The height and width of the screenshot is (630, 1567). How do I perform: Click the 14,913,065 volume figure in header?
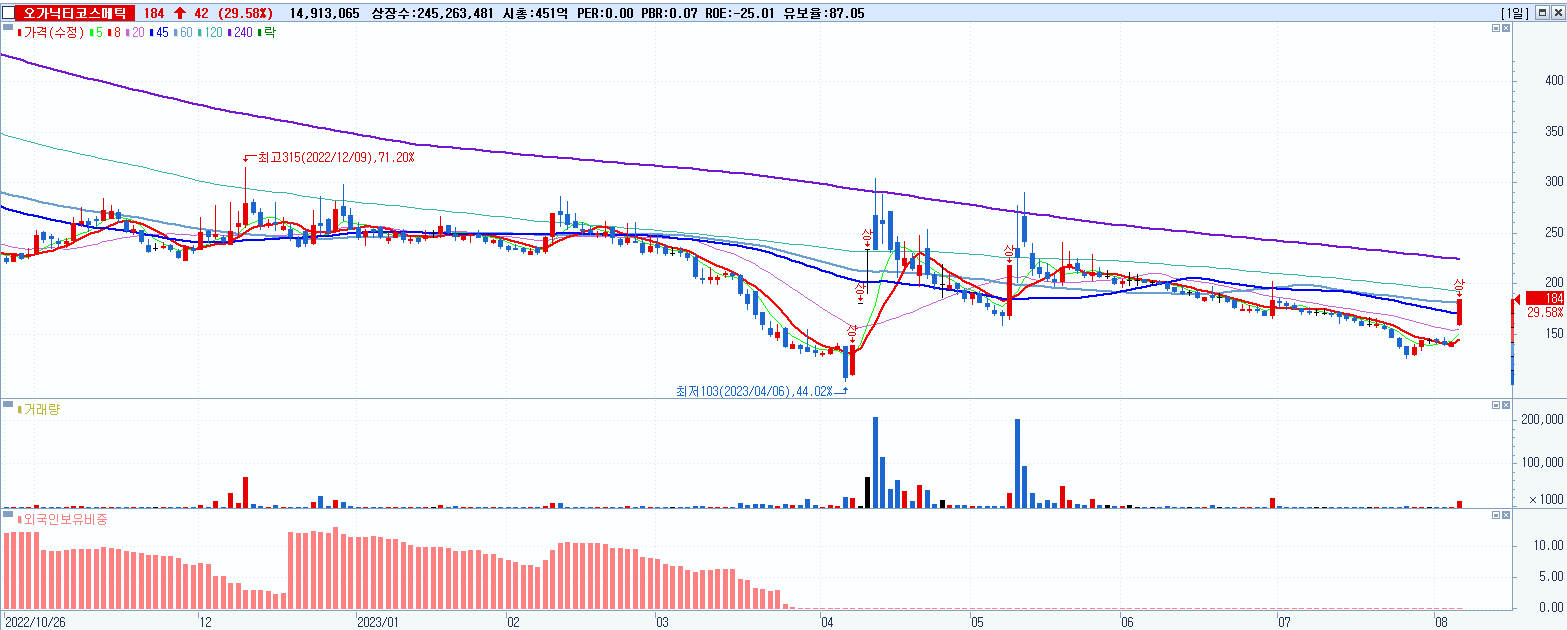(x=324, y=13)
